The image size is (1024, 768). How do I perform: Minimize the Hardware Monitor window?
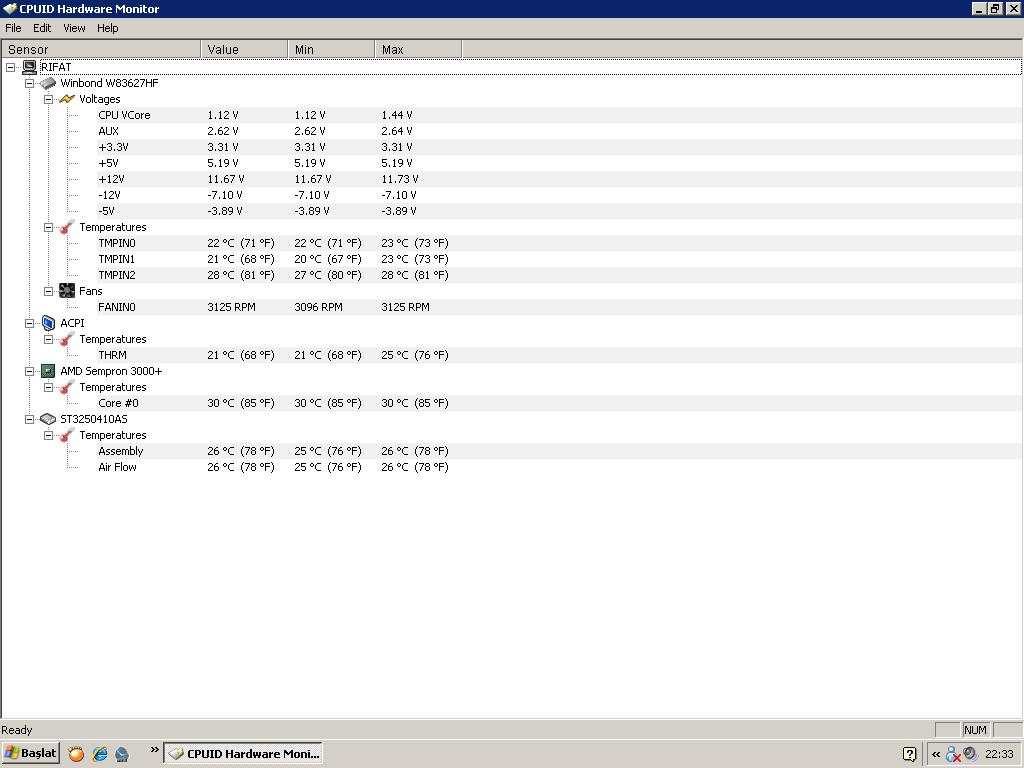click(979, 8)
